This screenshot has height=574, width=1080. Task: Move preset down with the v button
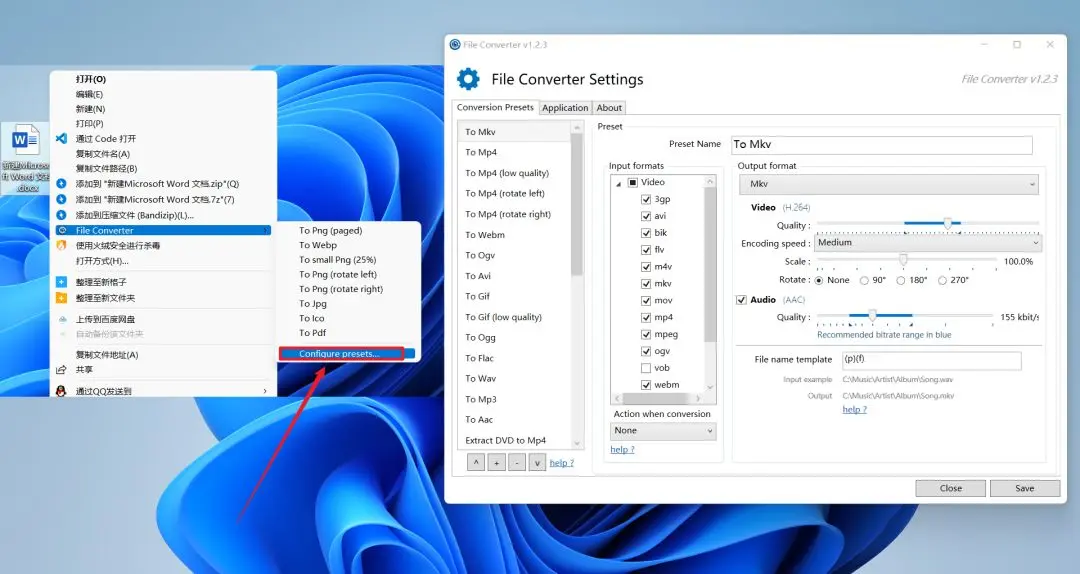pyautogui.click(x=537, y=462)
